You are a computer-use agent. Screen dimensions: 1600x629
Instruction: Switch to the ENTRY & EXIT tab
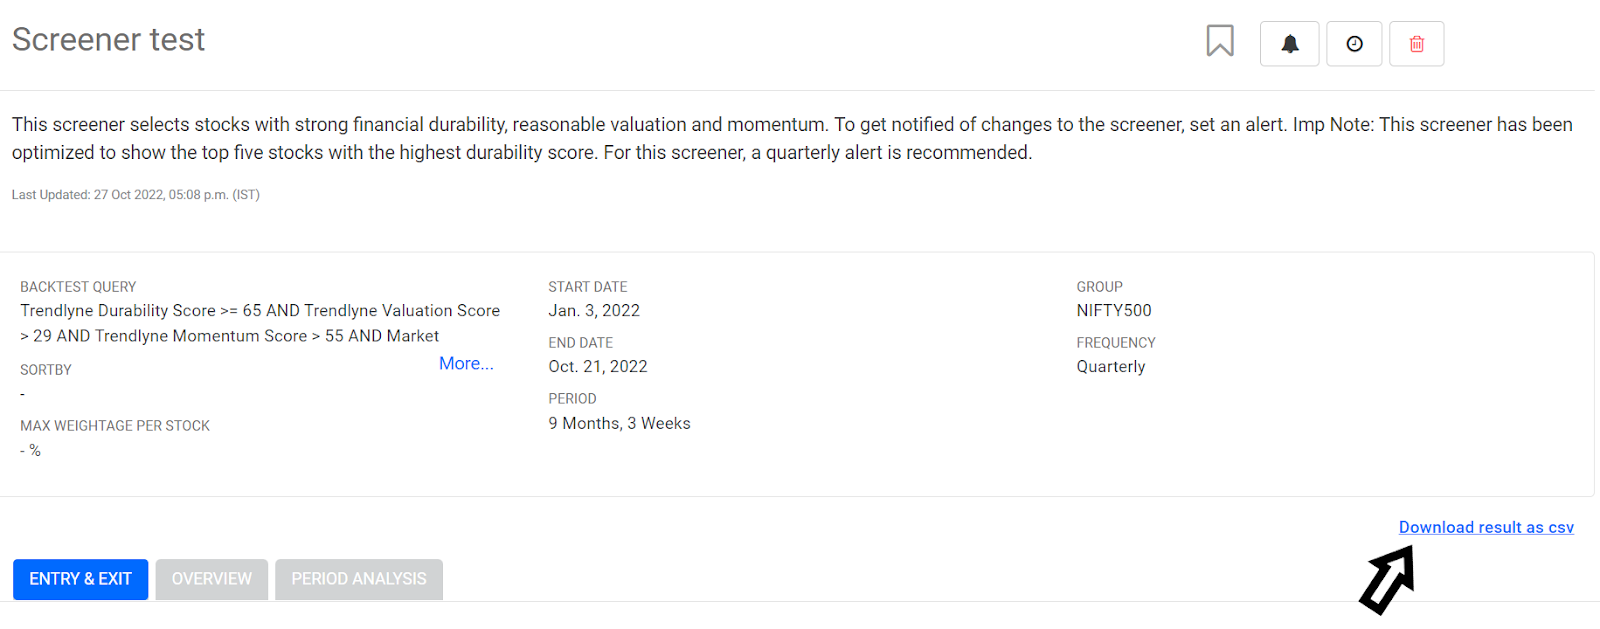[80, 579]
